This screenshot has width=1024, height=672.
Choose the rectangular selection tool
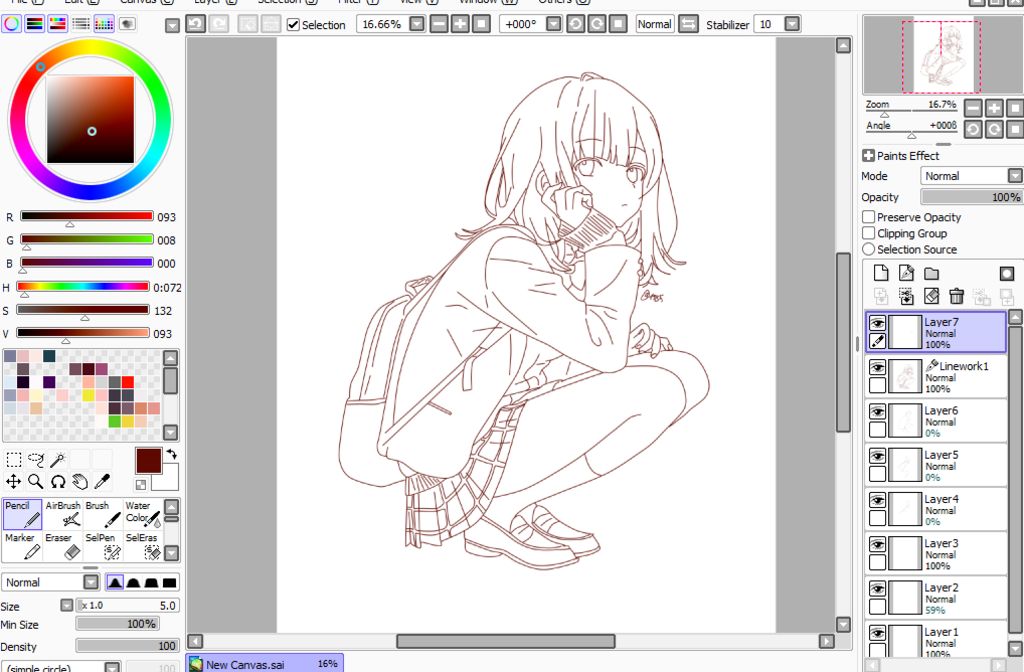pyautogui.click(x=14, y=460)
